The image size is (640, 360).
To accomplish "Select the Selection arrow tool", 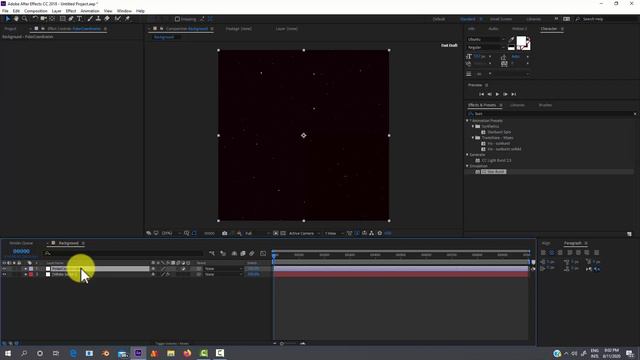I will tap(7, 19).
